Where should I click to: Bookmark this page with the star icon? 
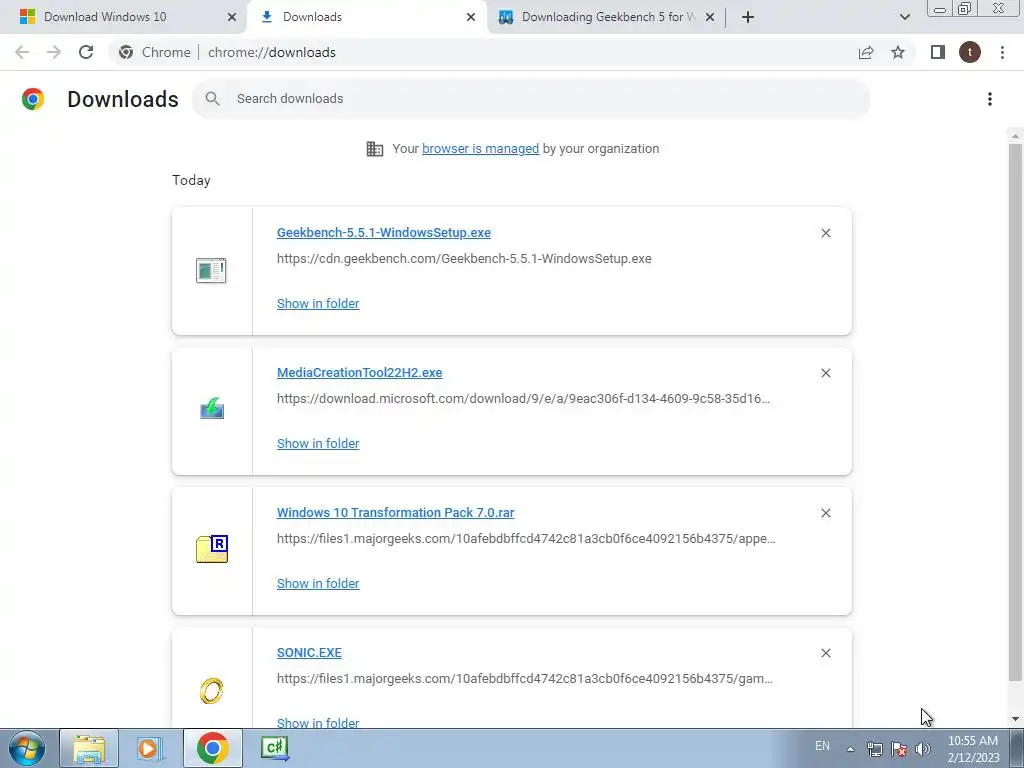[x=898, y=52]
